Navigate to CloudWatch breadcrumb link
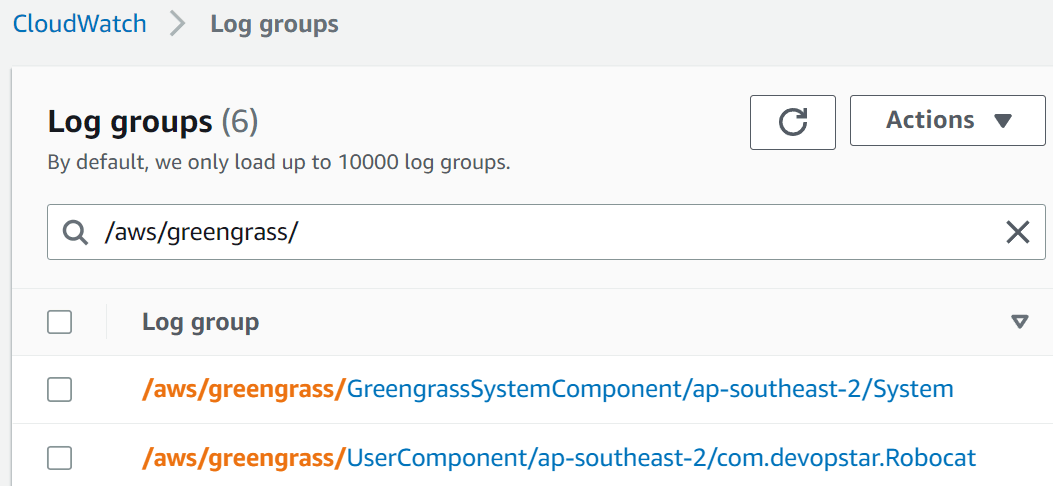 click(x=80, y=24)
